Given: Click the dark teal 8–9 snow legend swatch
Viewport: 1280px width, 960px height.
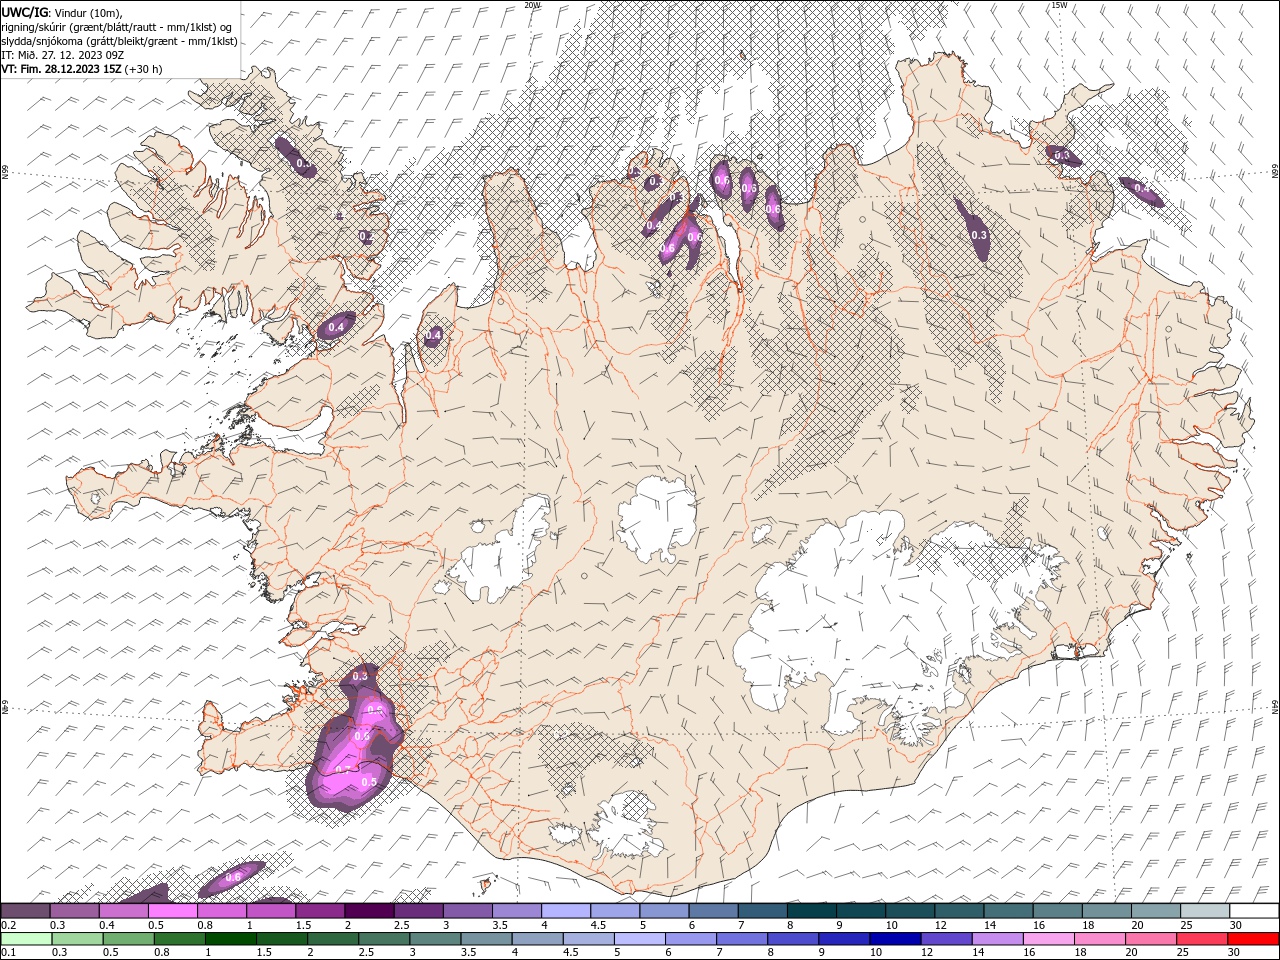Looking at the screenshot, I should (811, 911).
